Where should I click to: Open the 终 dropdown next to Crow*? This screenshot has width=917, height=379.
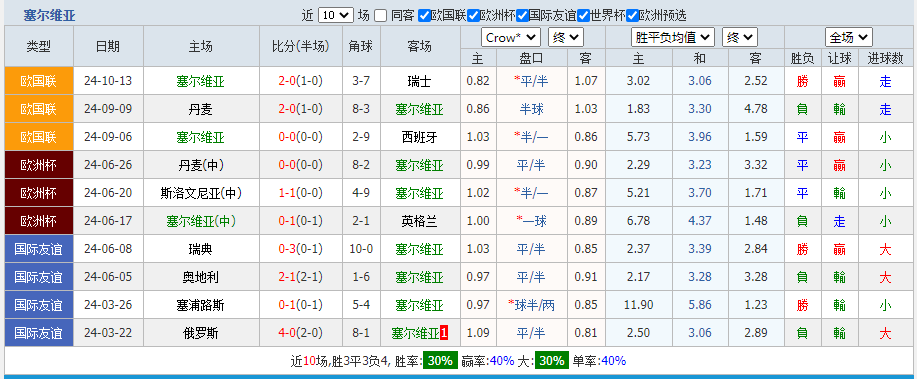(566, 37)
